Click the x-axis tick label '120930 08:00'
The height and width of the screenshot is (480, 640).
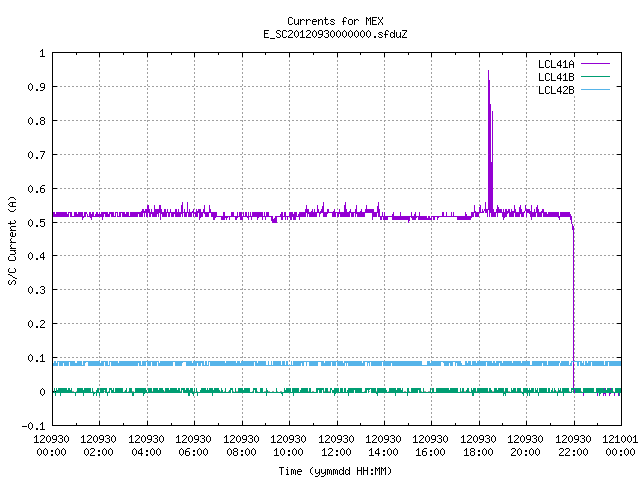(241, 446)
